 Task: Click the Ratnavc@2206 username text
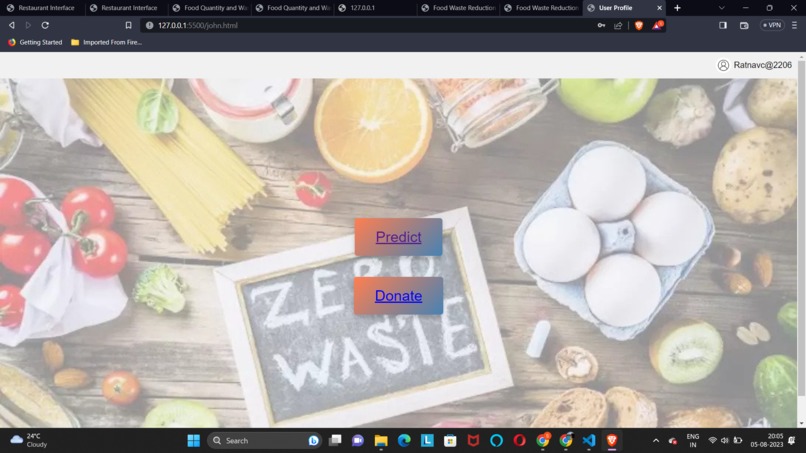(762, 65)
